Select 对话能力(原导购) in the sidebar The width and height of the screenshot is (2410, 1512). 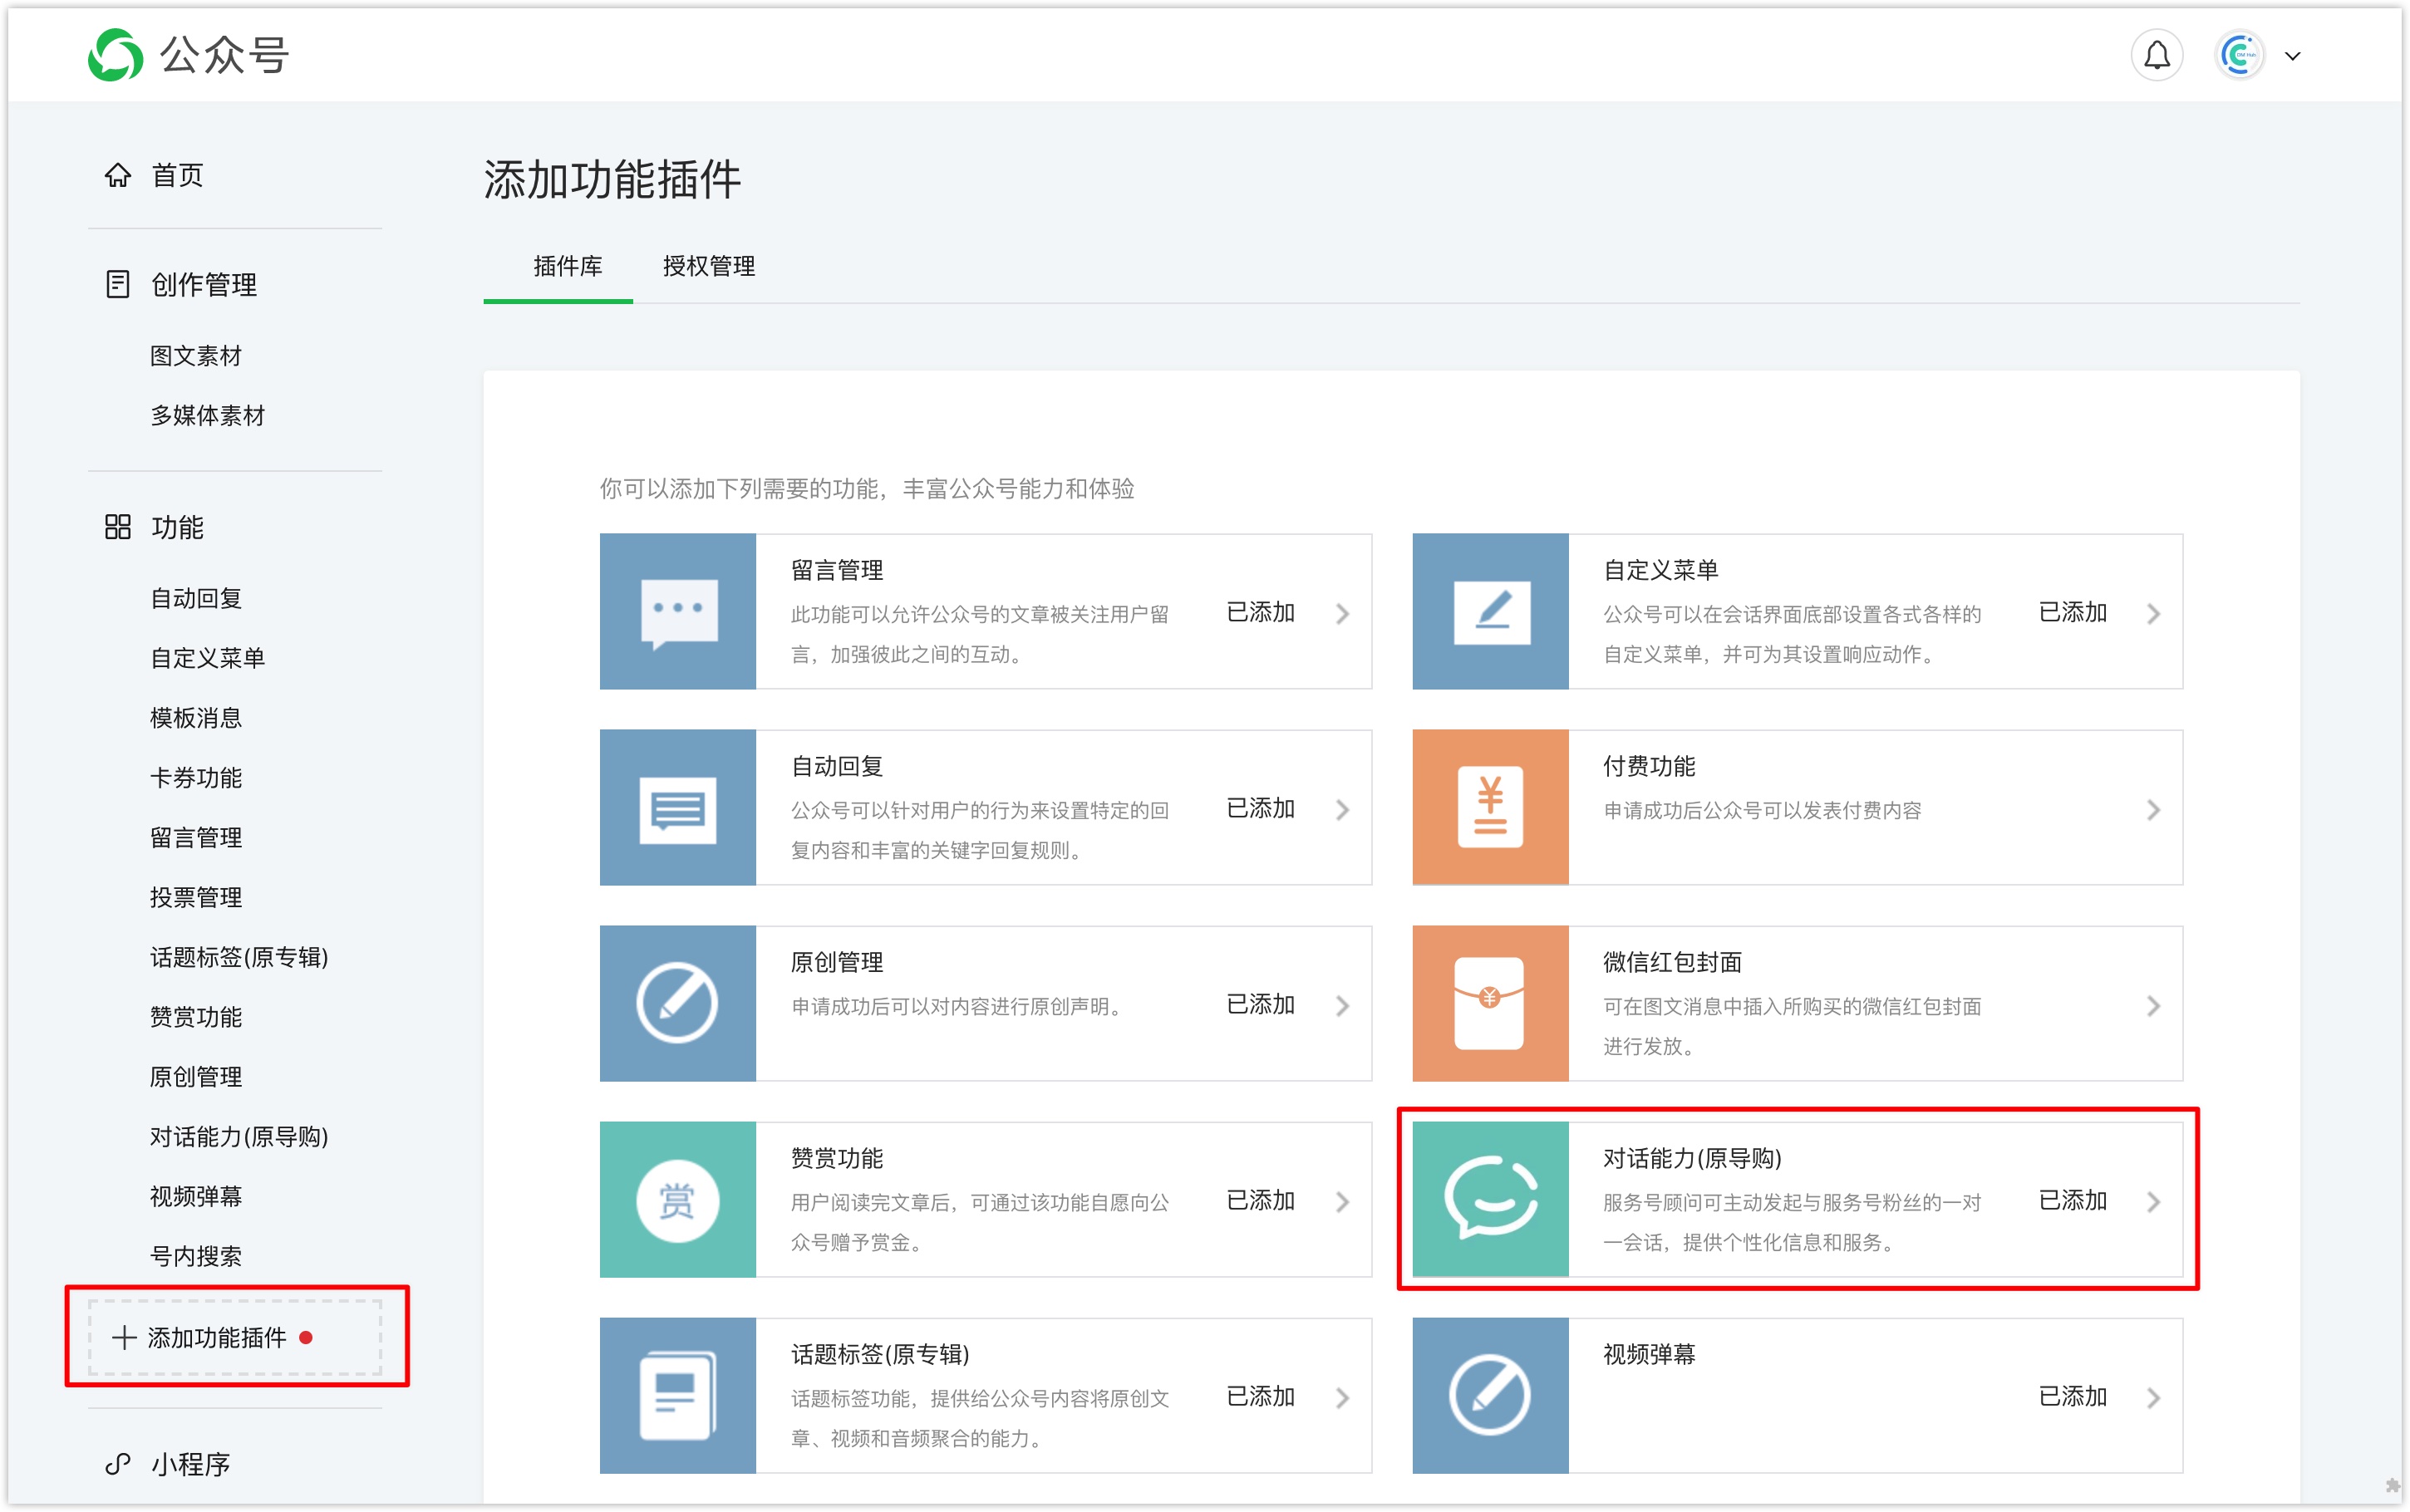pos(239,1136)
